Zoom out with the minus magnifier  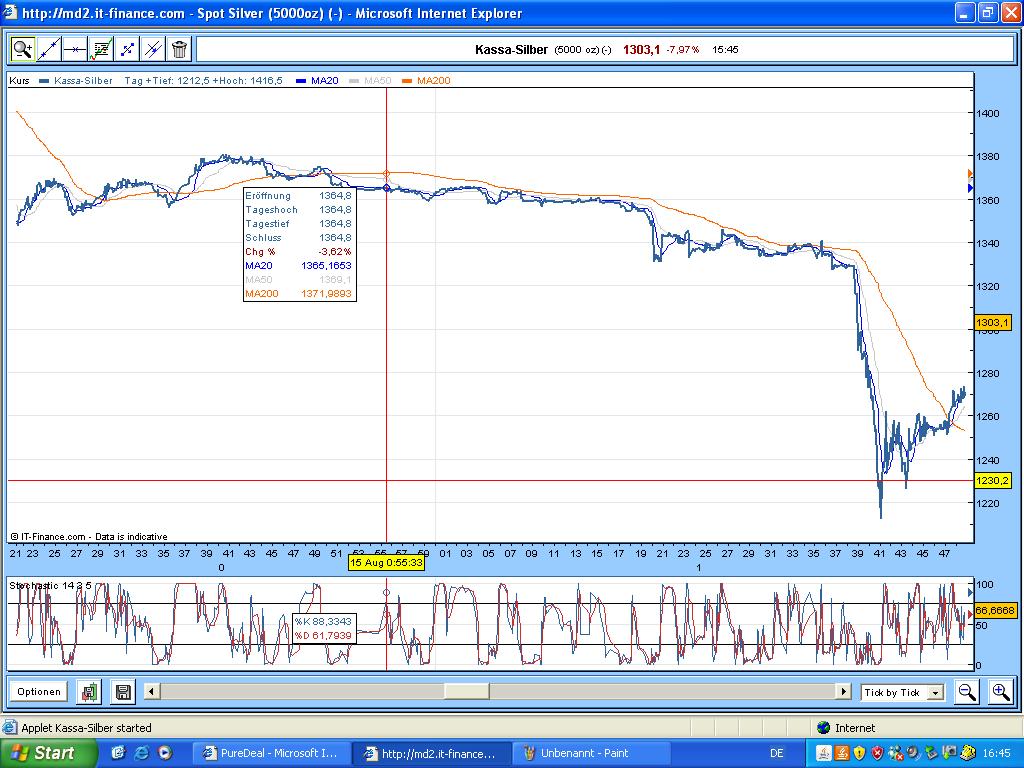tap(966, 691)
